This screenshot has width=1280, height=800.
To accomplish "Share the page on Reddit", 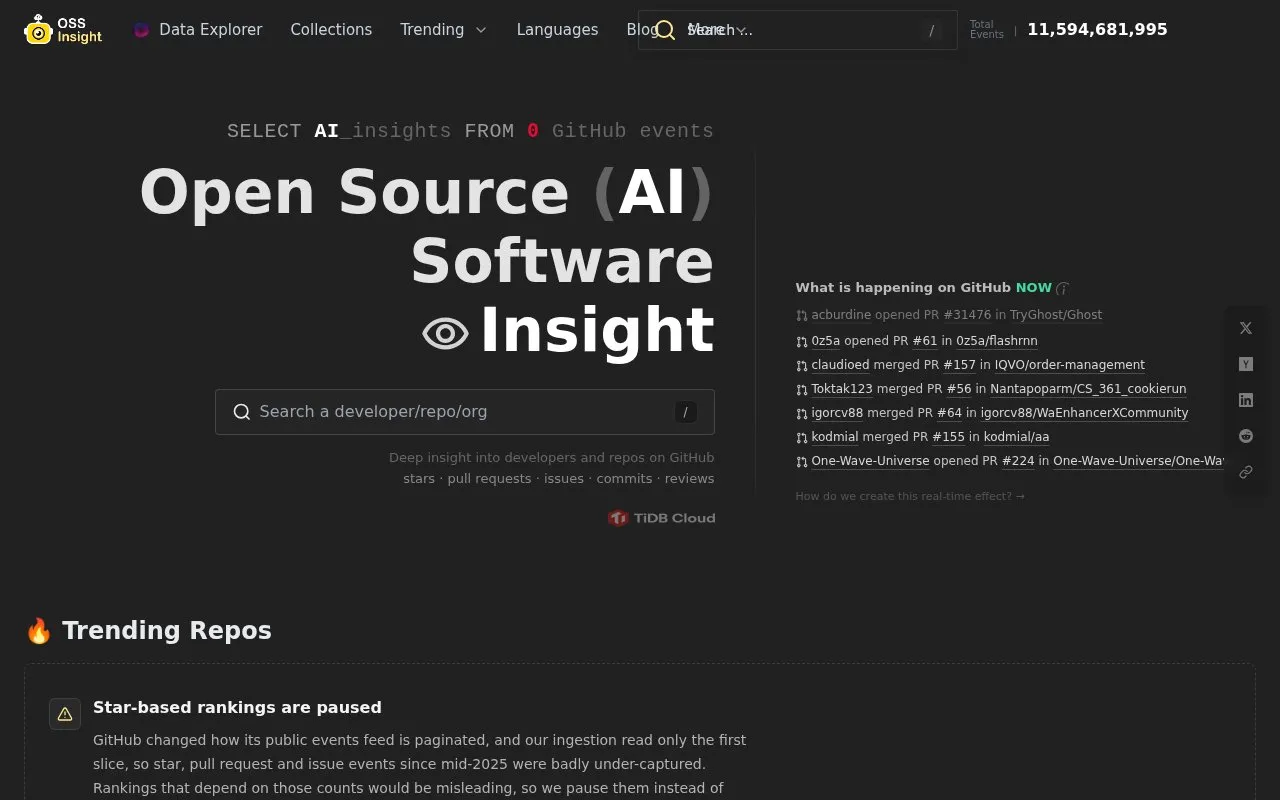I will point(1246,436).
